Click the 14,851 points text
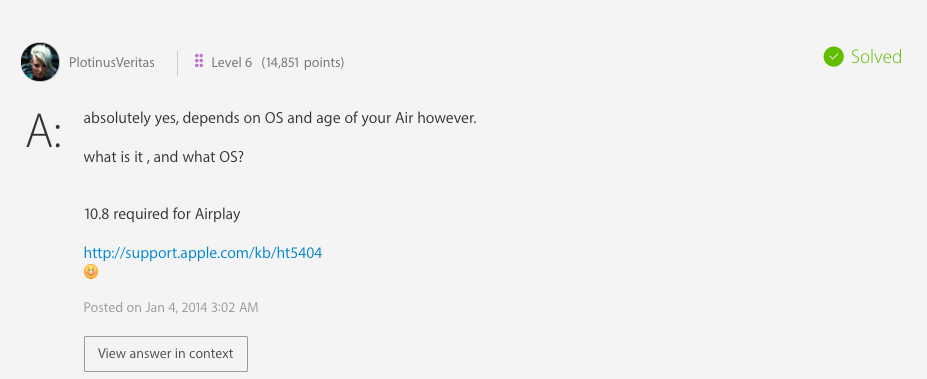 tap(303, 63)
